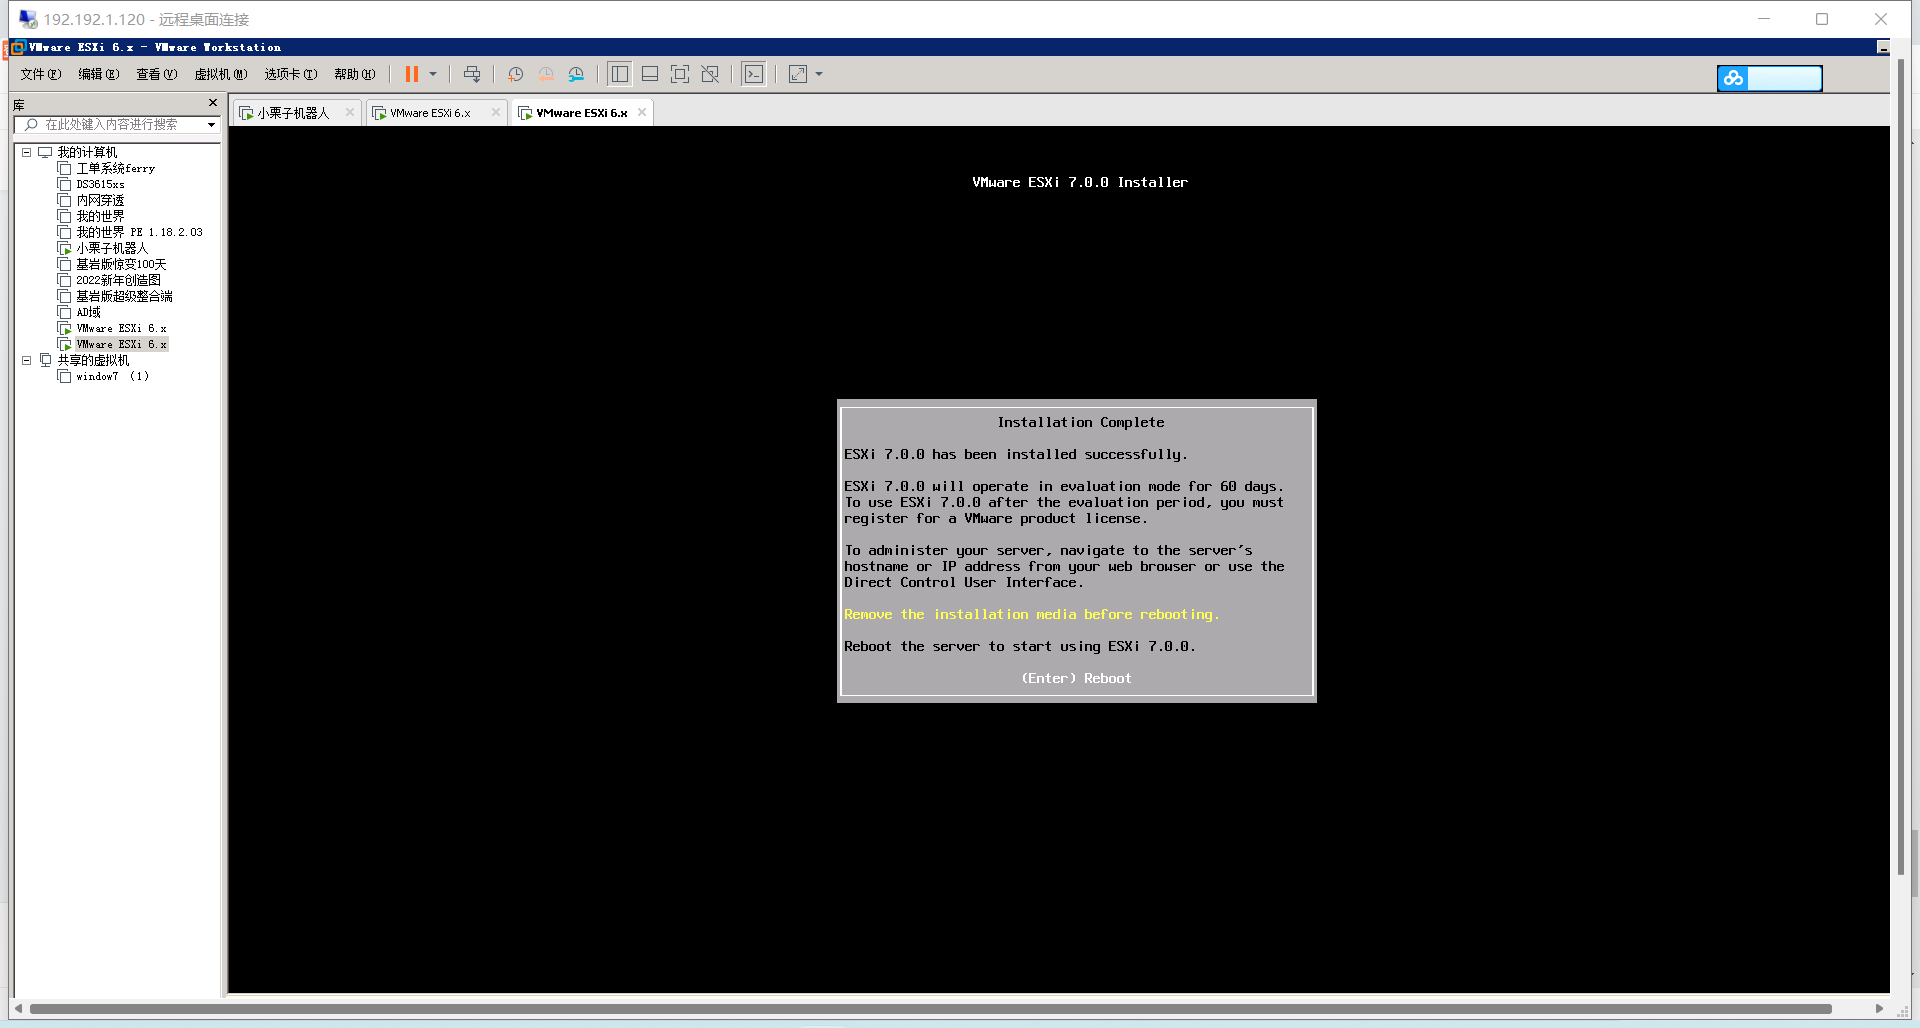This screenshot has width=1920, height=1028.
Task: Open the library search dropdown arrow
Action: click(212, 125)
